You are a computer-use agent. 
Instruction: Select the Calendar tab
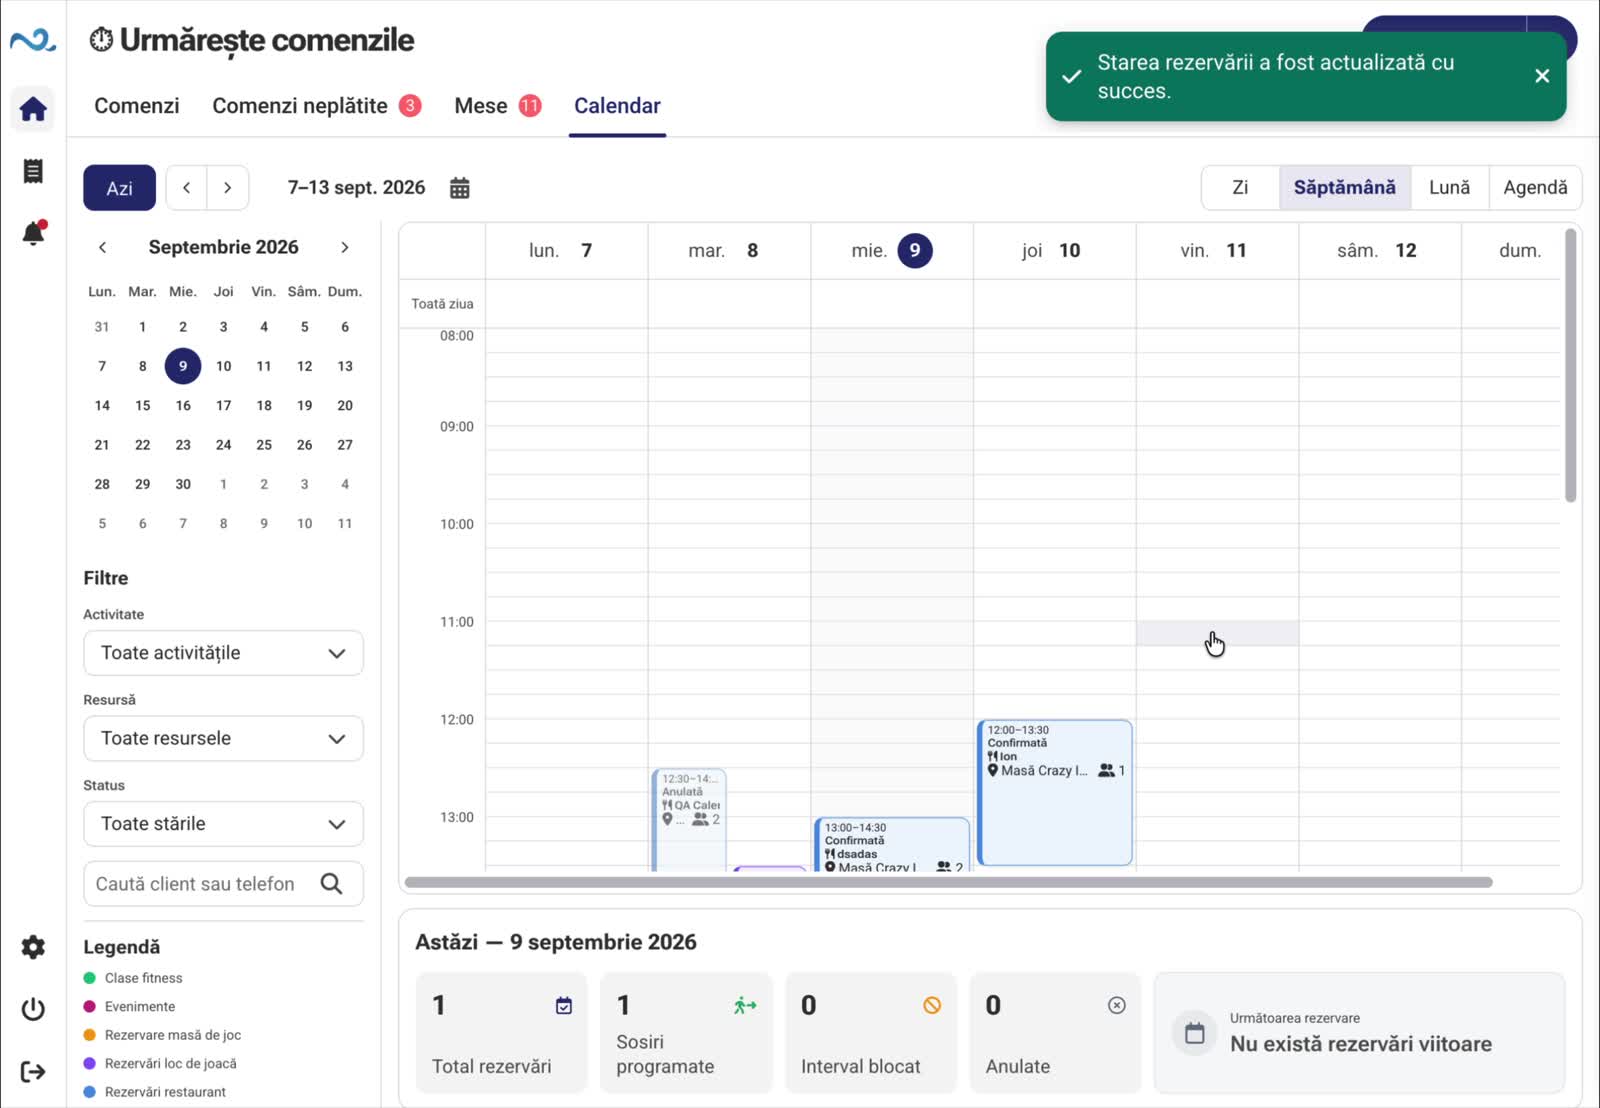coord(617,106)
